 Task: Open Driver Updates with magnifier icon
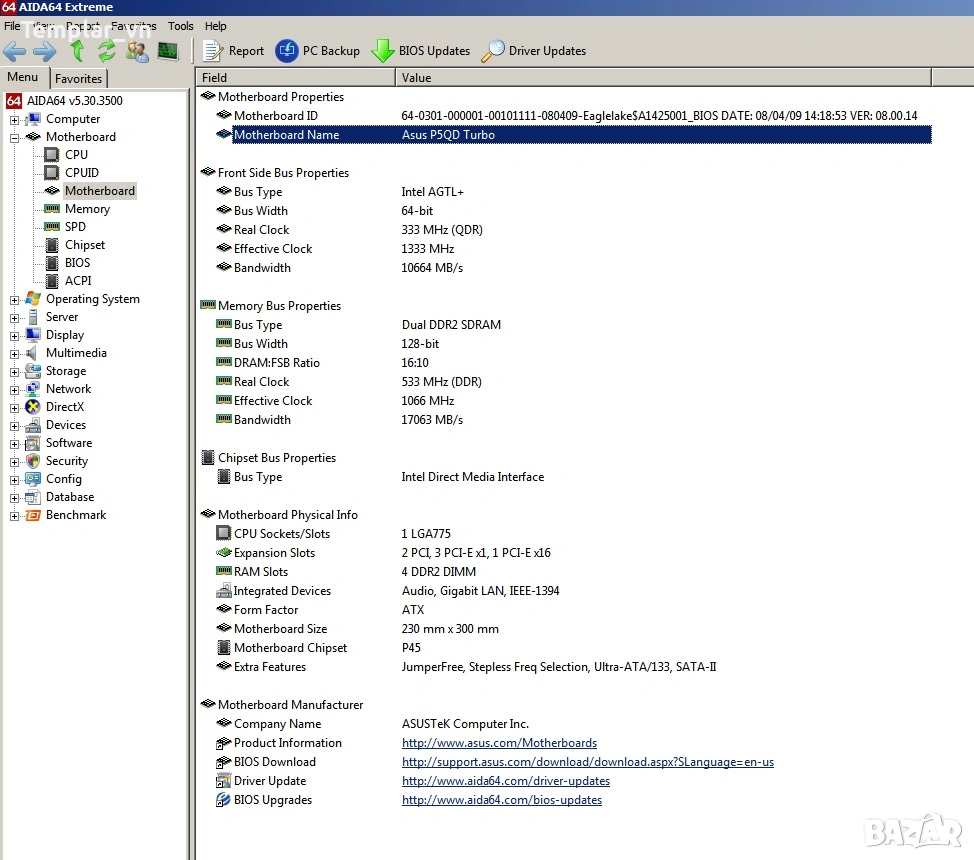[x=534, y=51]
